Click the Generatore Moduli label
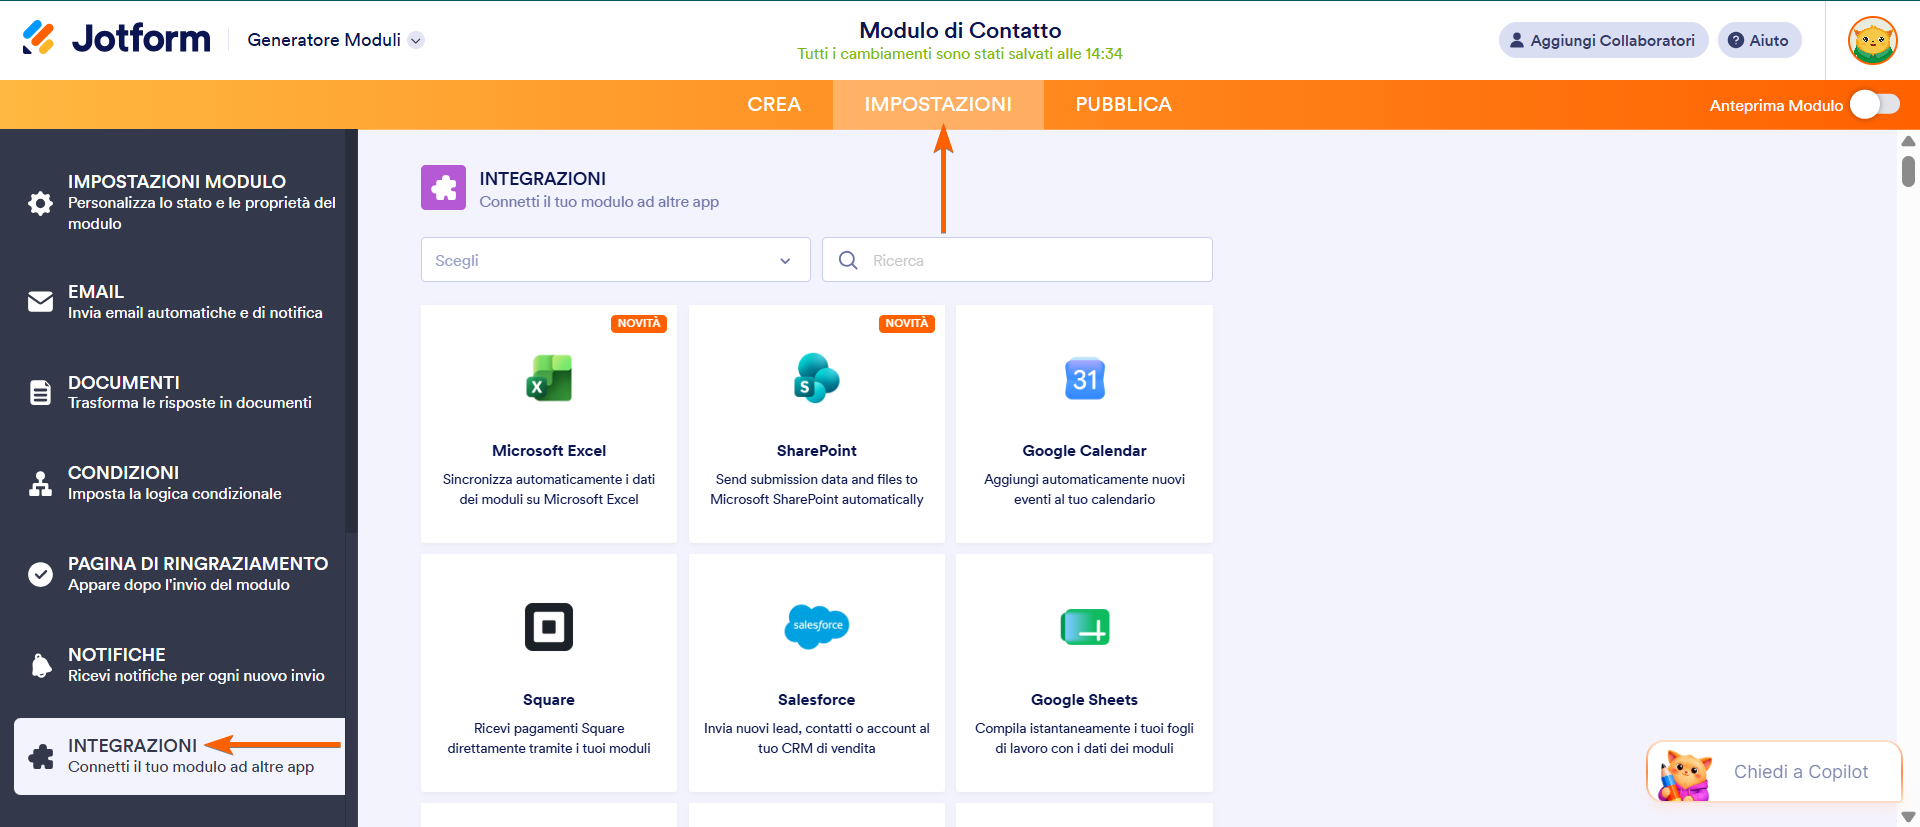The image size is (1920, 827). (x=324, y=40)
